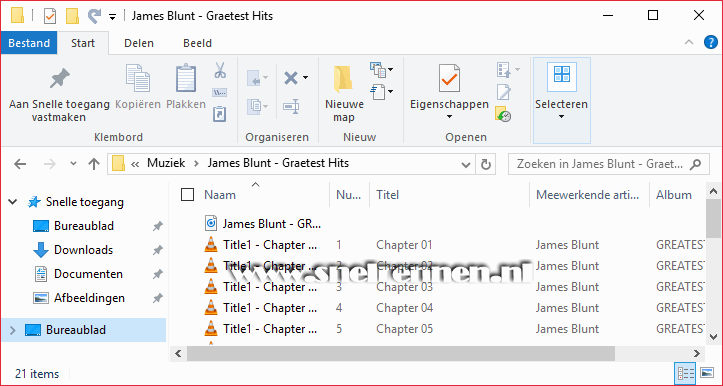Open the Customize Quick Access Toolbar dropdown
This screenshot has height=386, width=723.
(x=113, y=17)
